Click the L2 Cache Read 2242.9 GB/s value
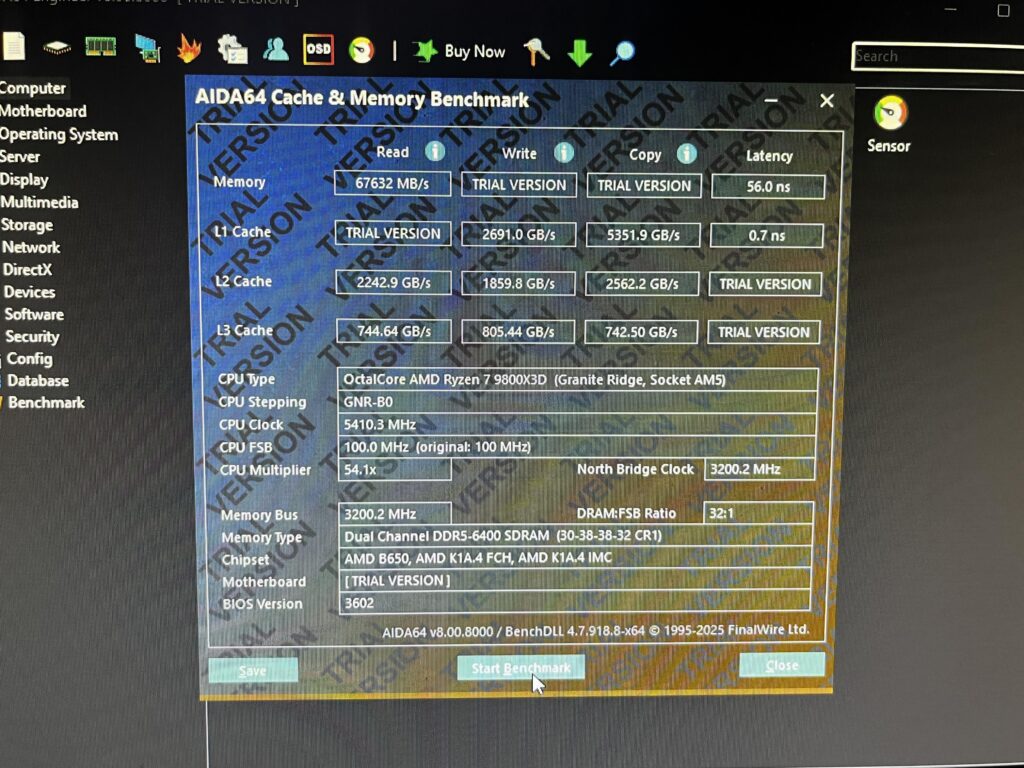 point(393,283)
